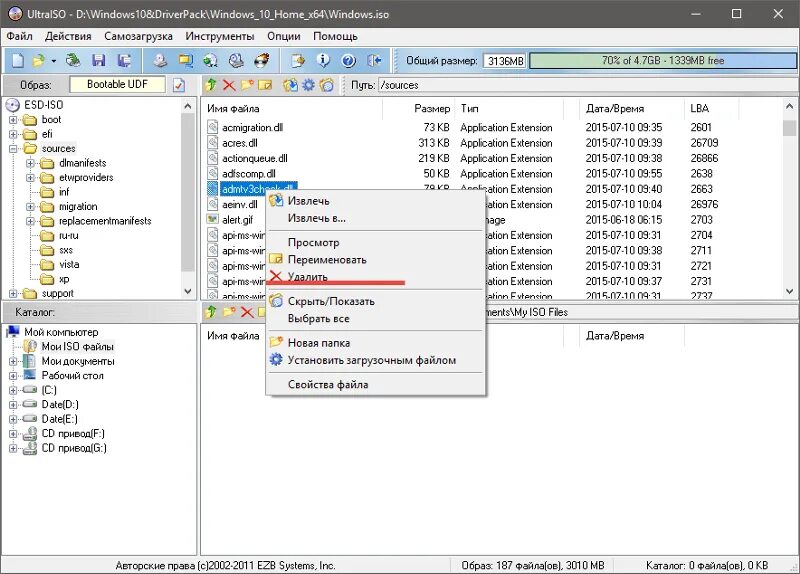Click the Open CD/DVD icon with green arrow

coord(73,61)
